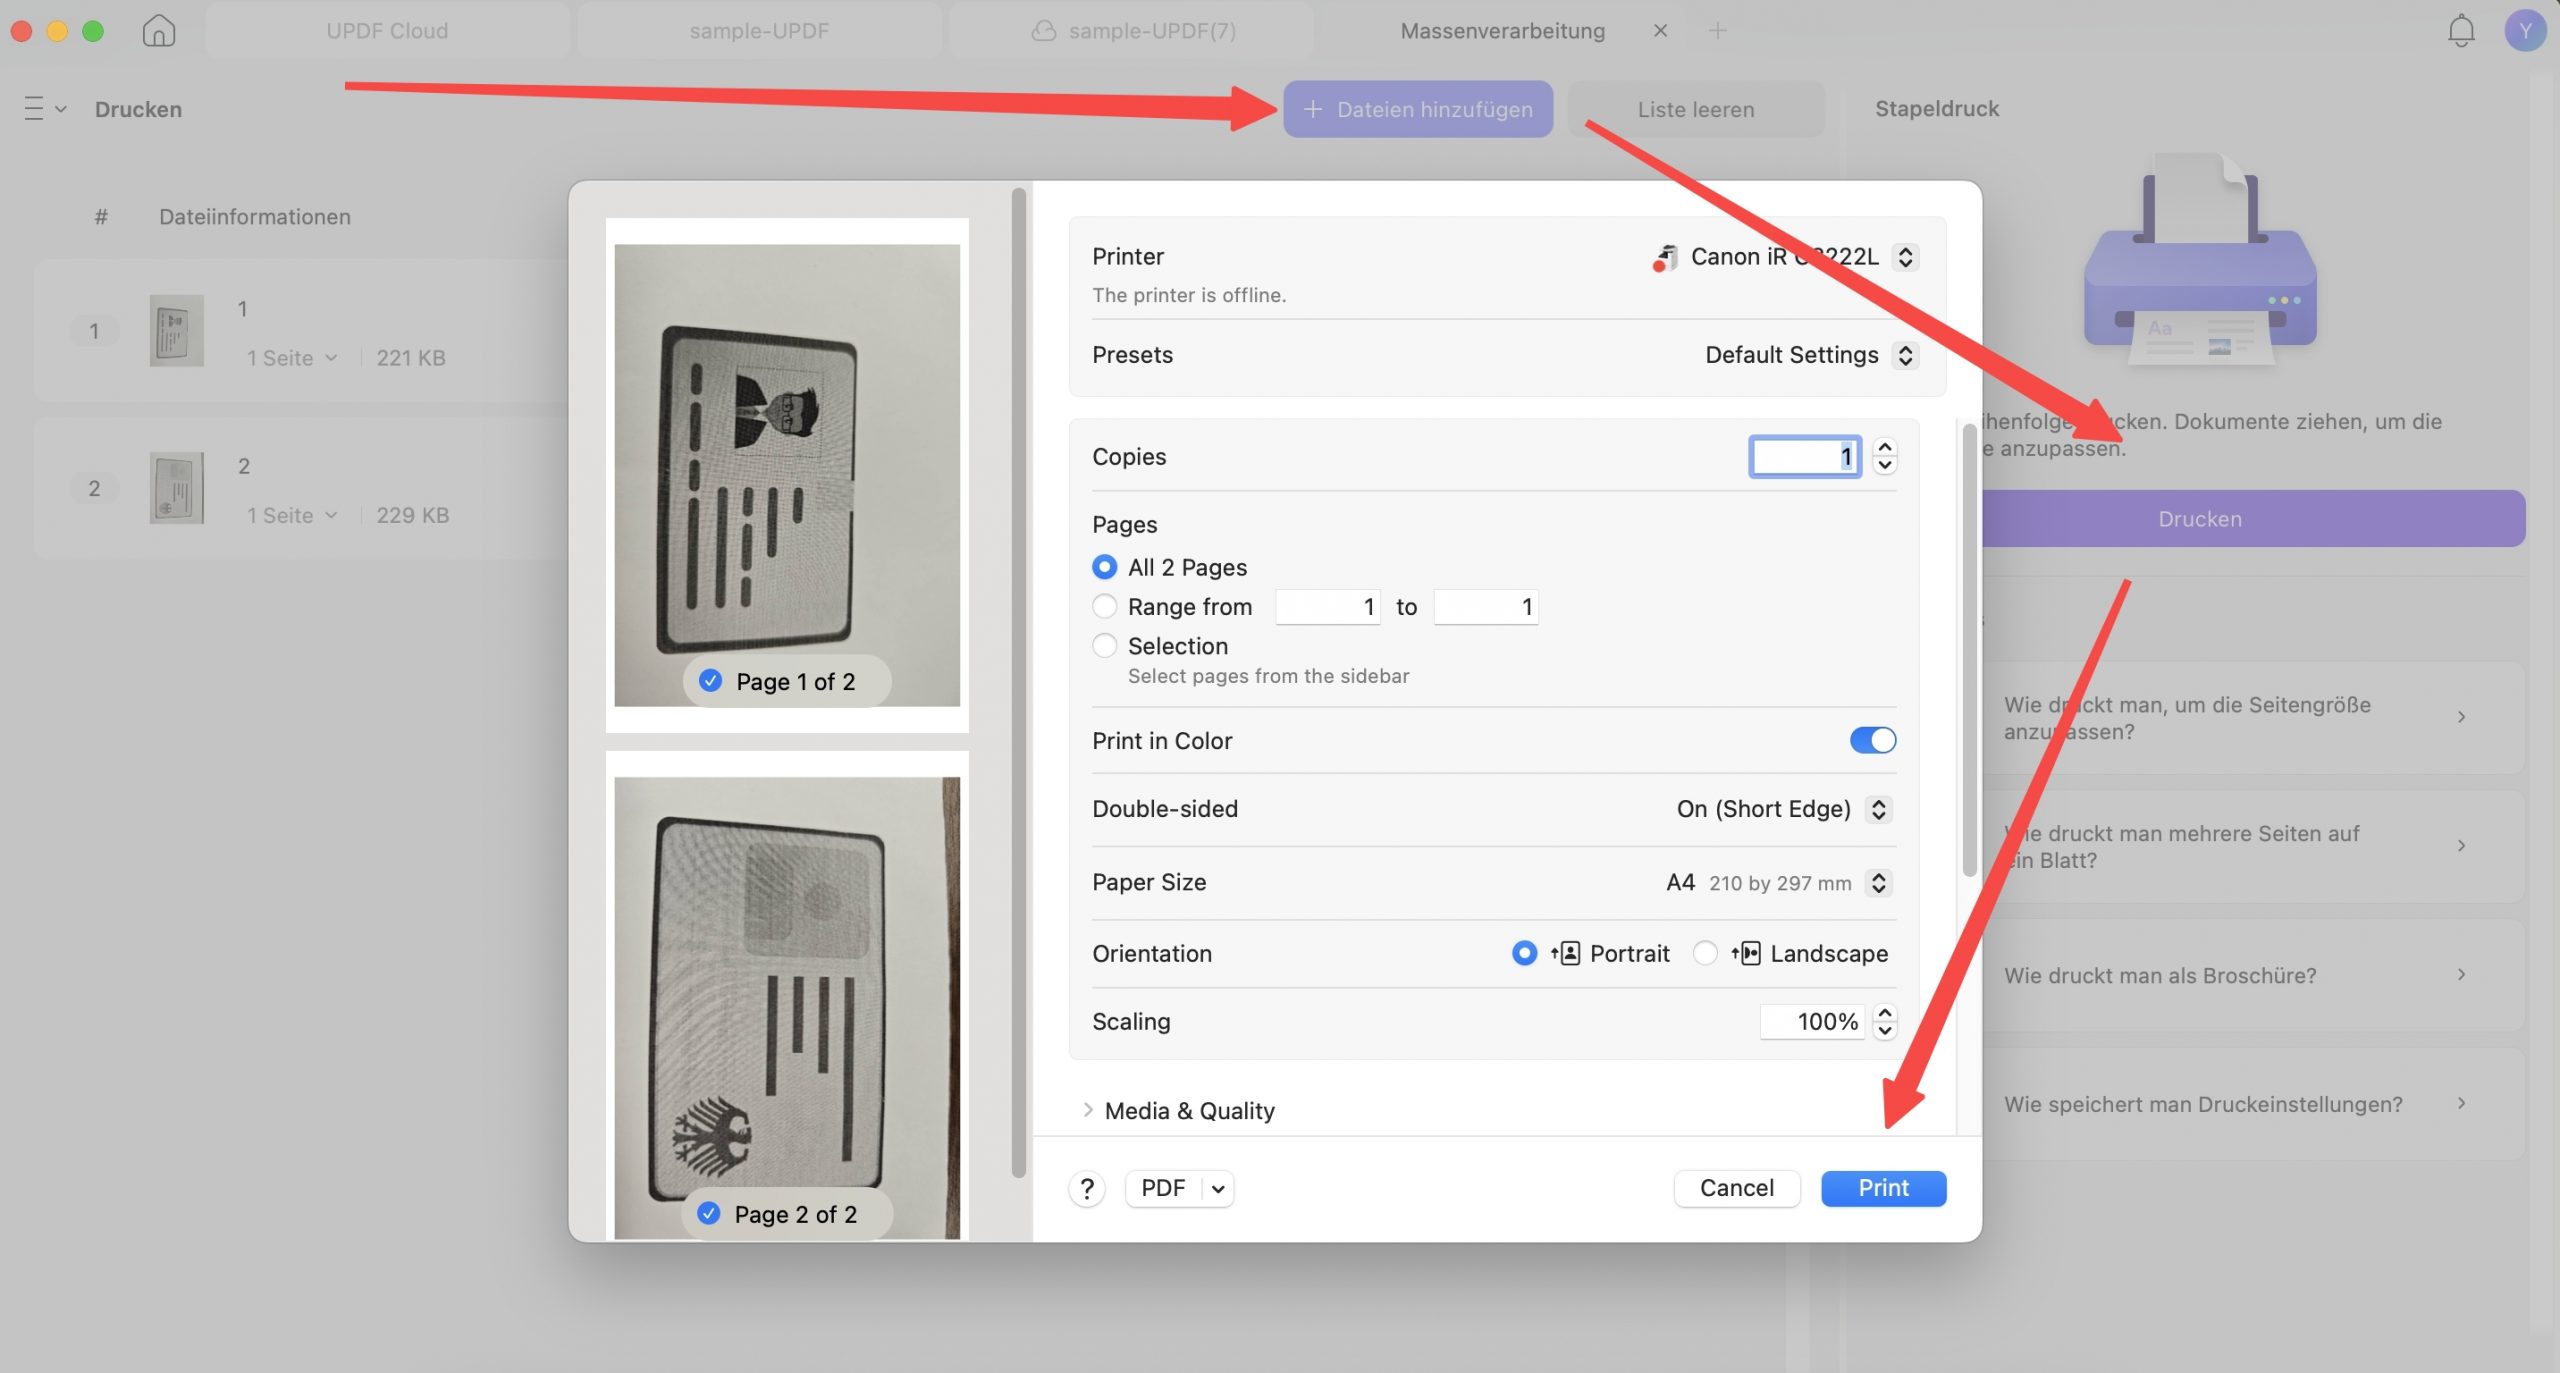Screen dimensions: 2560x1373
Task: Toggle Print in Color switch
Action: coord(1872,740)
